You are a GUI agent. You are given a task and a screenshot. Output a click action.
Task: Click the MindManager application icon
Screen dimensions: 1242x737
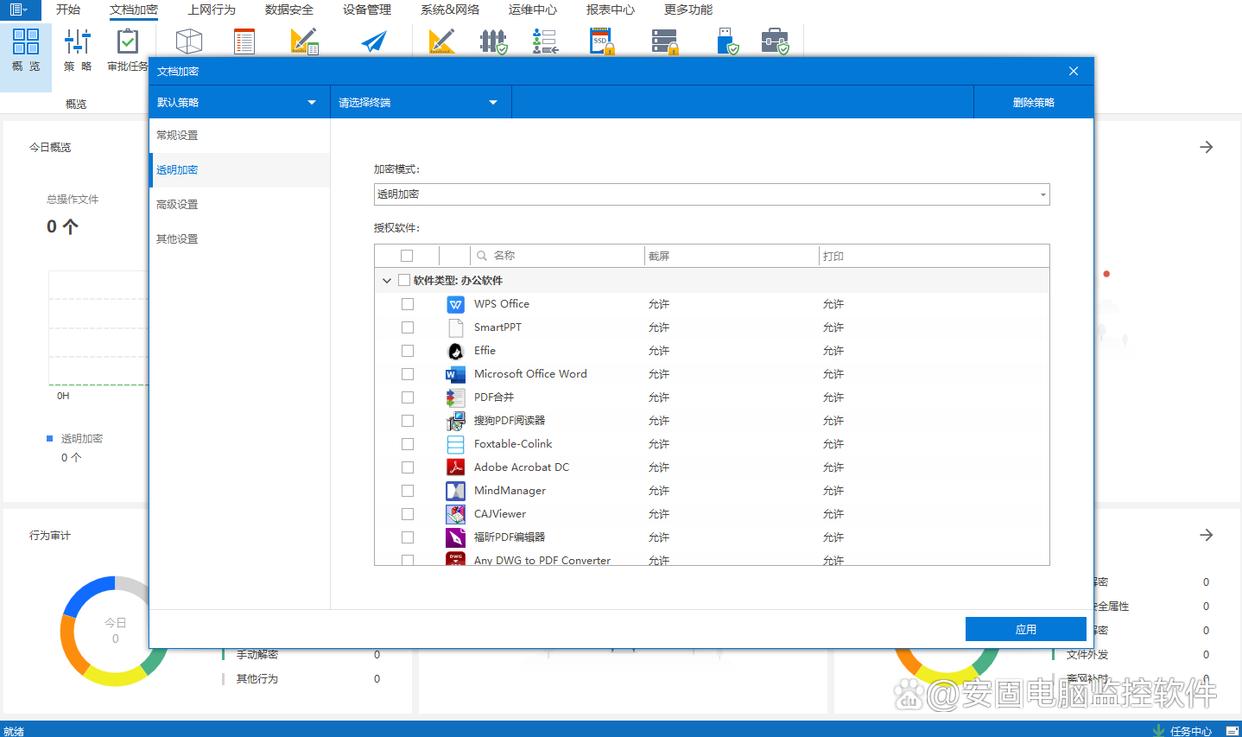click(x=456, y=491)
